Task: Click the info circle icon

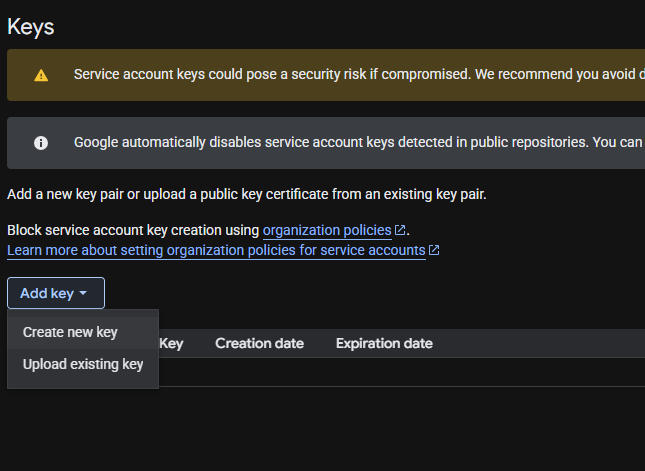Action: pyautogui.click(x=41, y=143)
